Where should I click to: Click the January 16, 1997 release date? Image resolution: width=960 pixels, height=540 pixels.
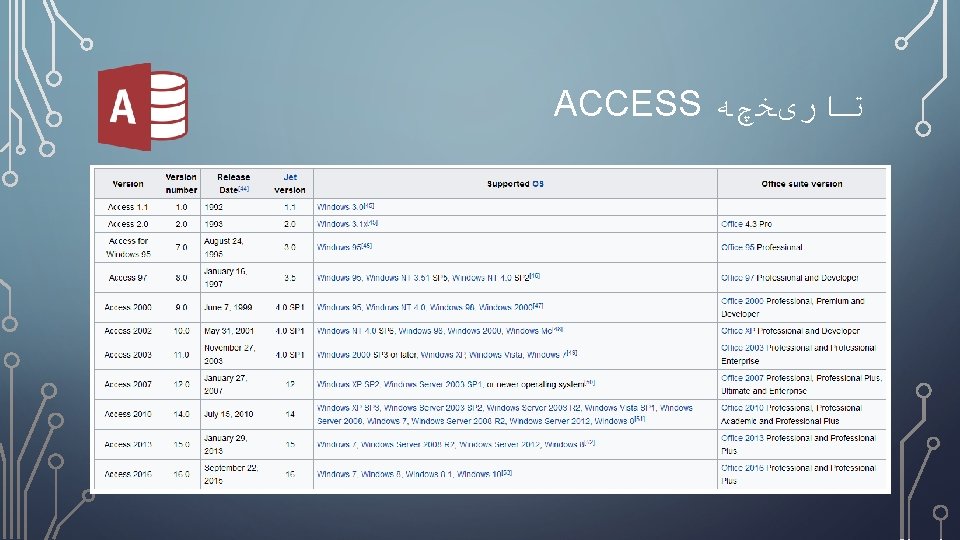pos(226,277)
